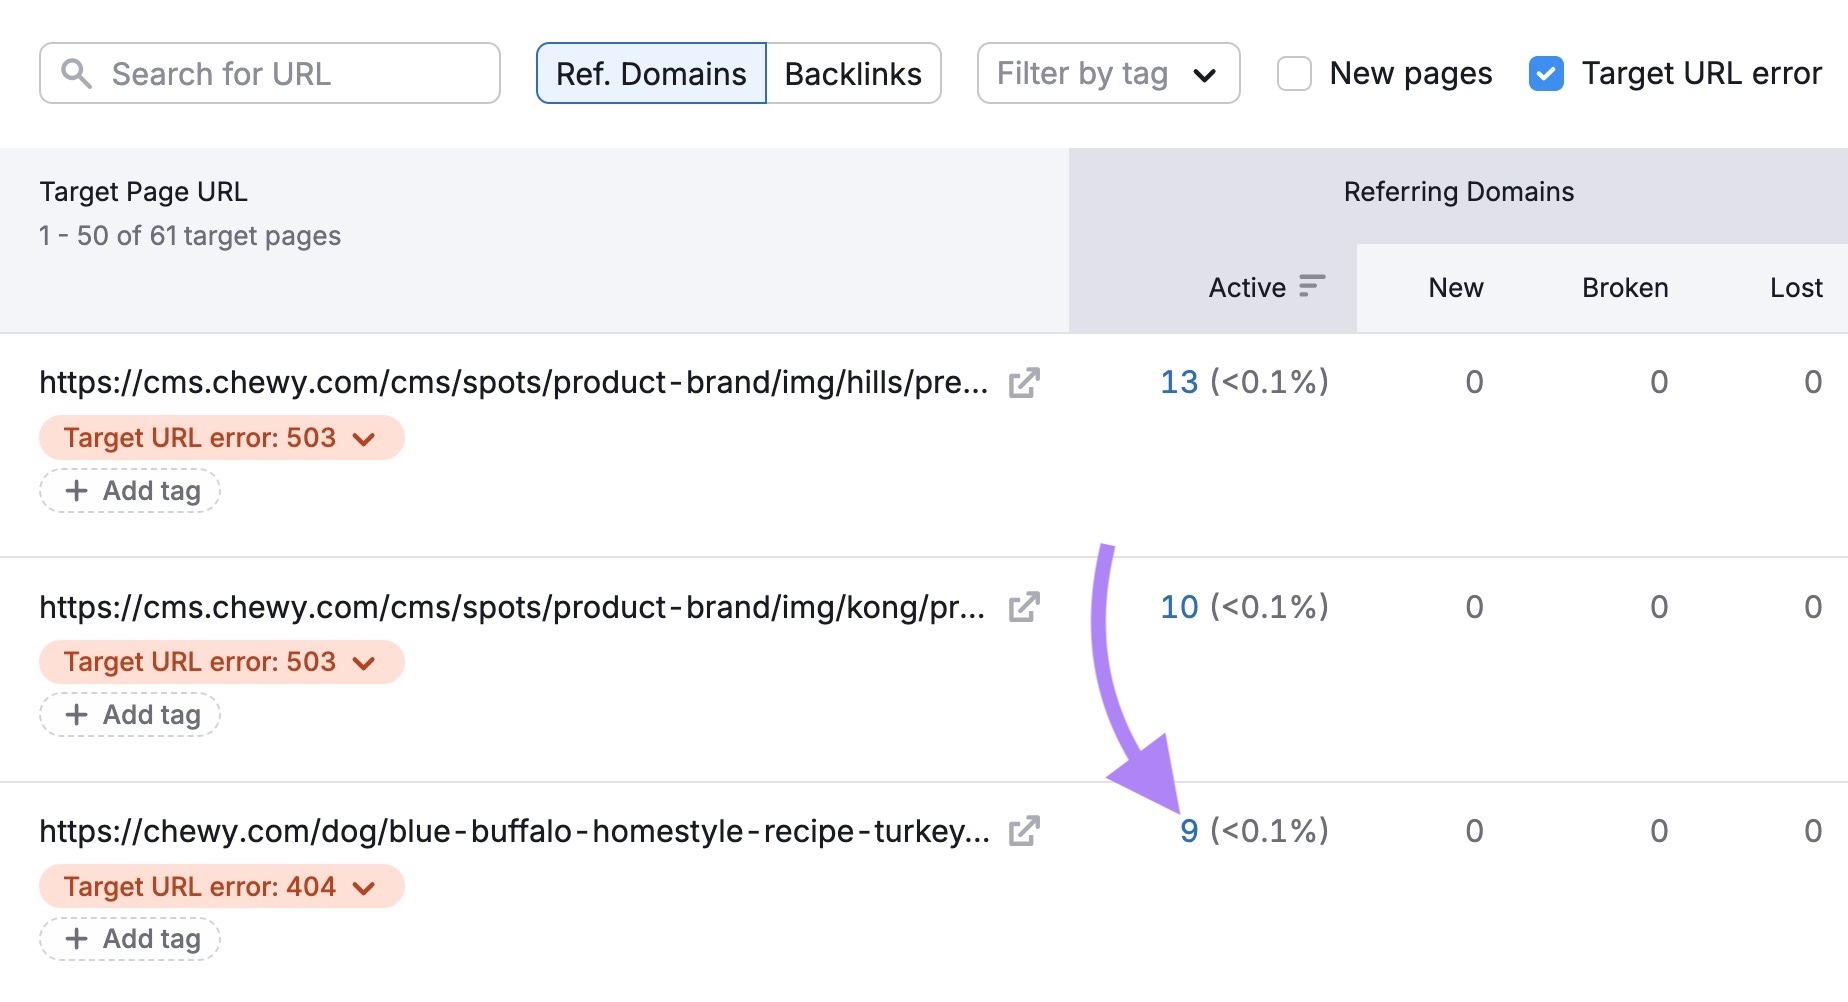Expand the Target URL error: 503 badge details
Image resolution: width=1848 pixels, height=1002 pixels.
[362, 437]
